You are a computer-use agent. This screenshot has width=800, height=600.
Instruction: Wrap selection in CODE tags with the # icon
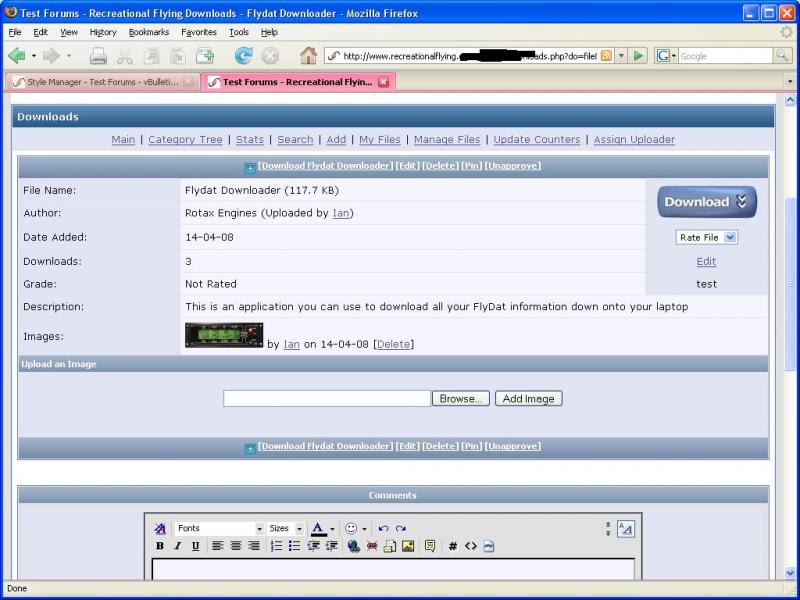452,546
